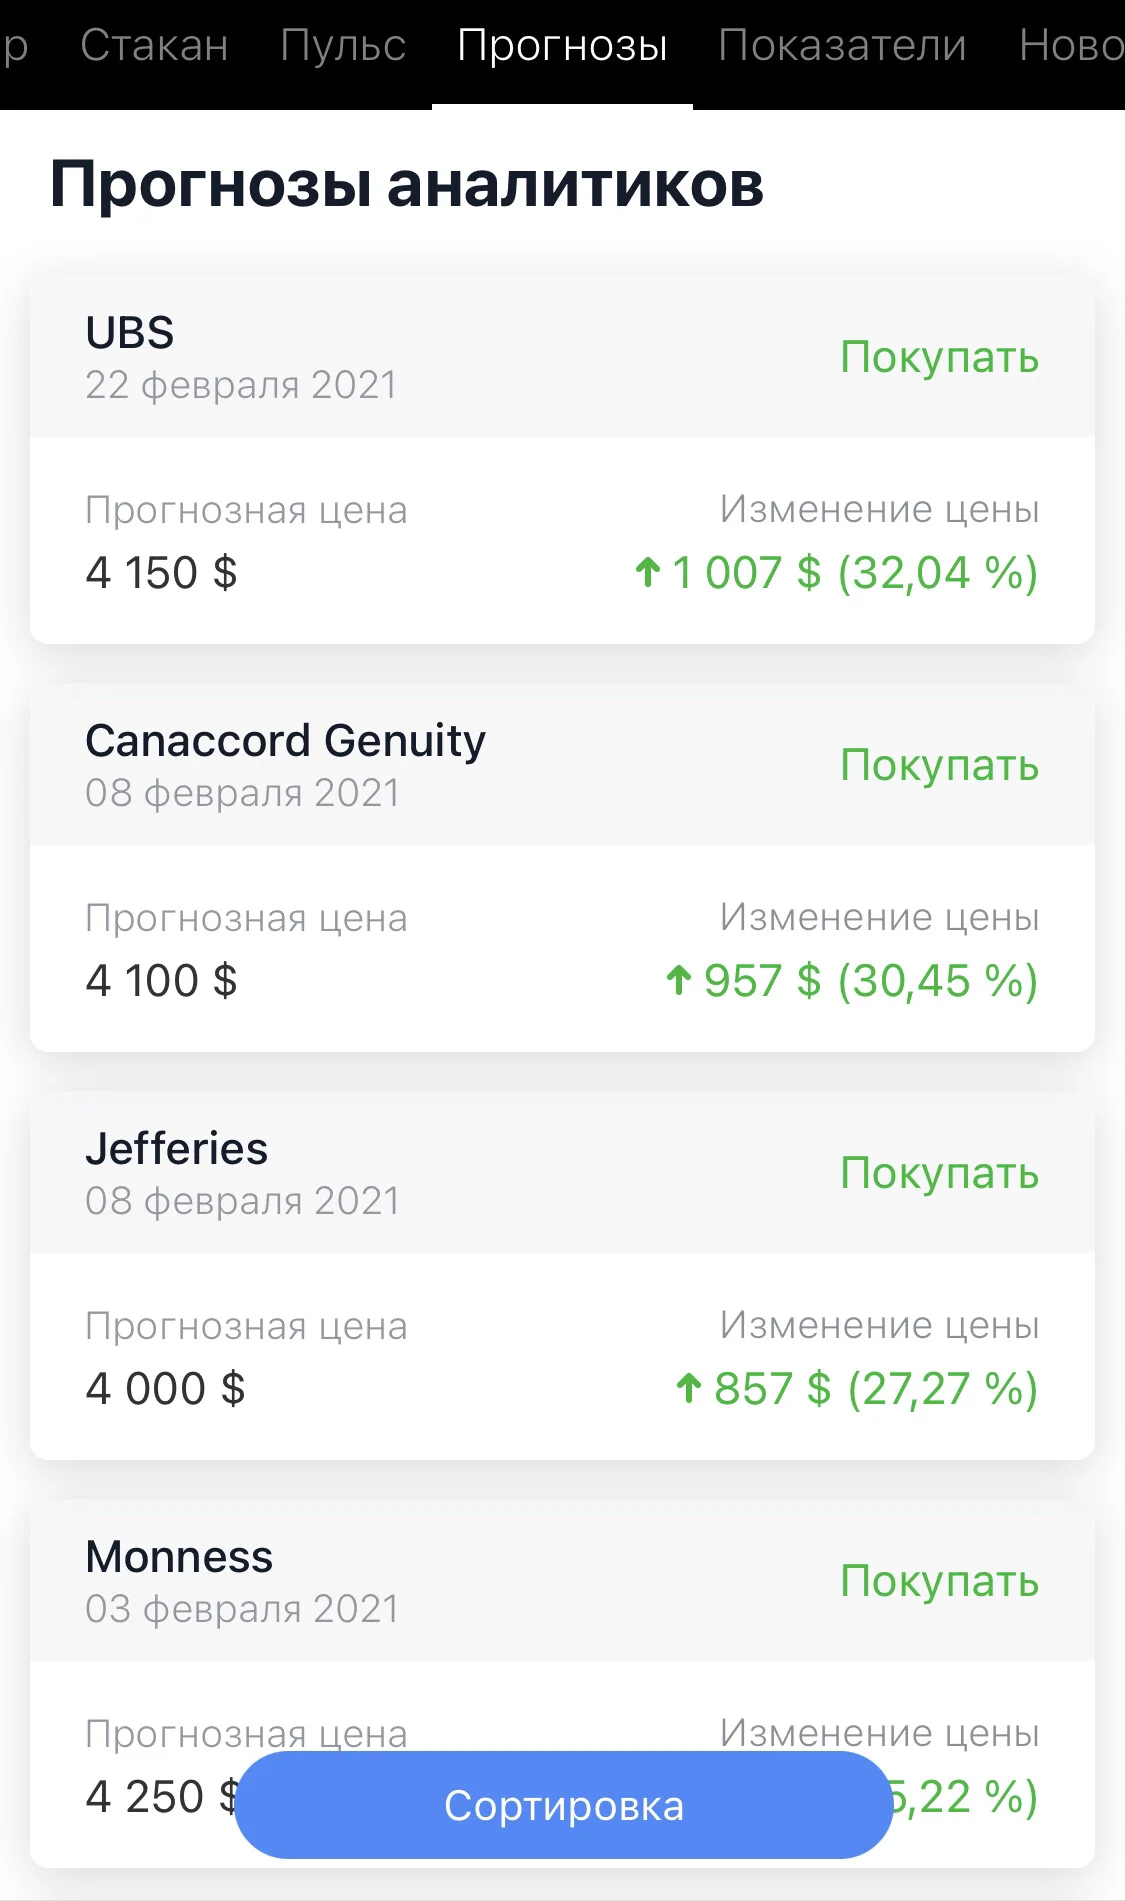Open the Jefferies forecast card header
1125x1901 pixels.
(562, 1173)
